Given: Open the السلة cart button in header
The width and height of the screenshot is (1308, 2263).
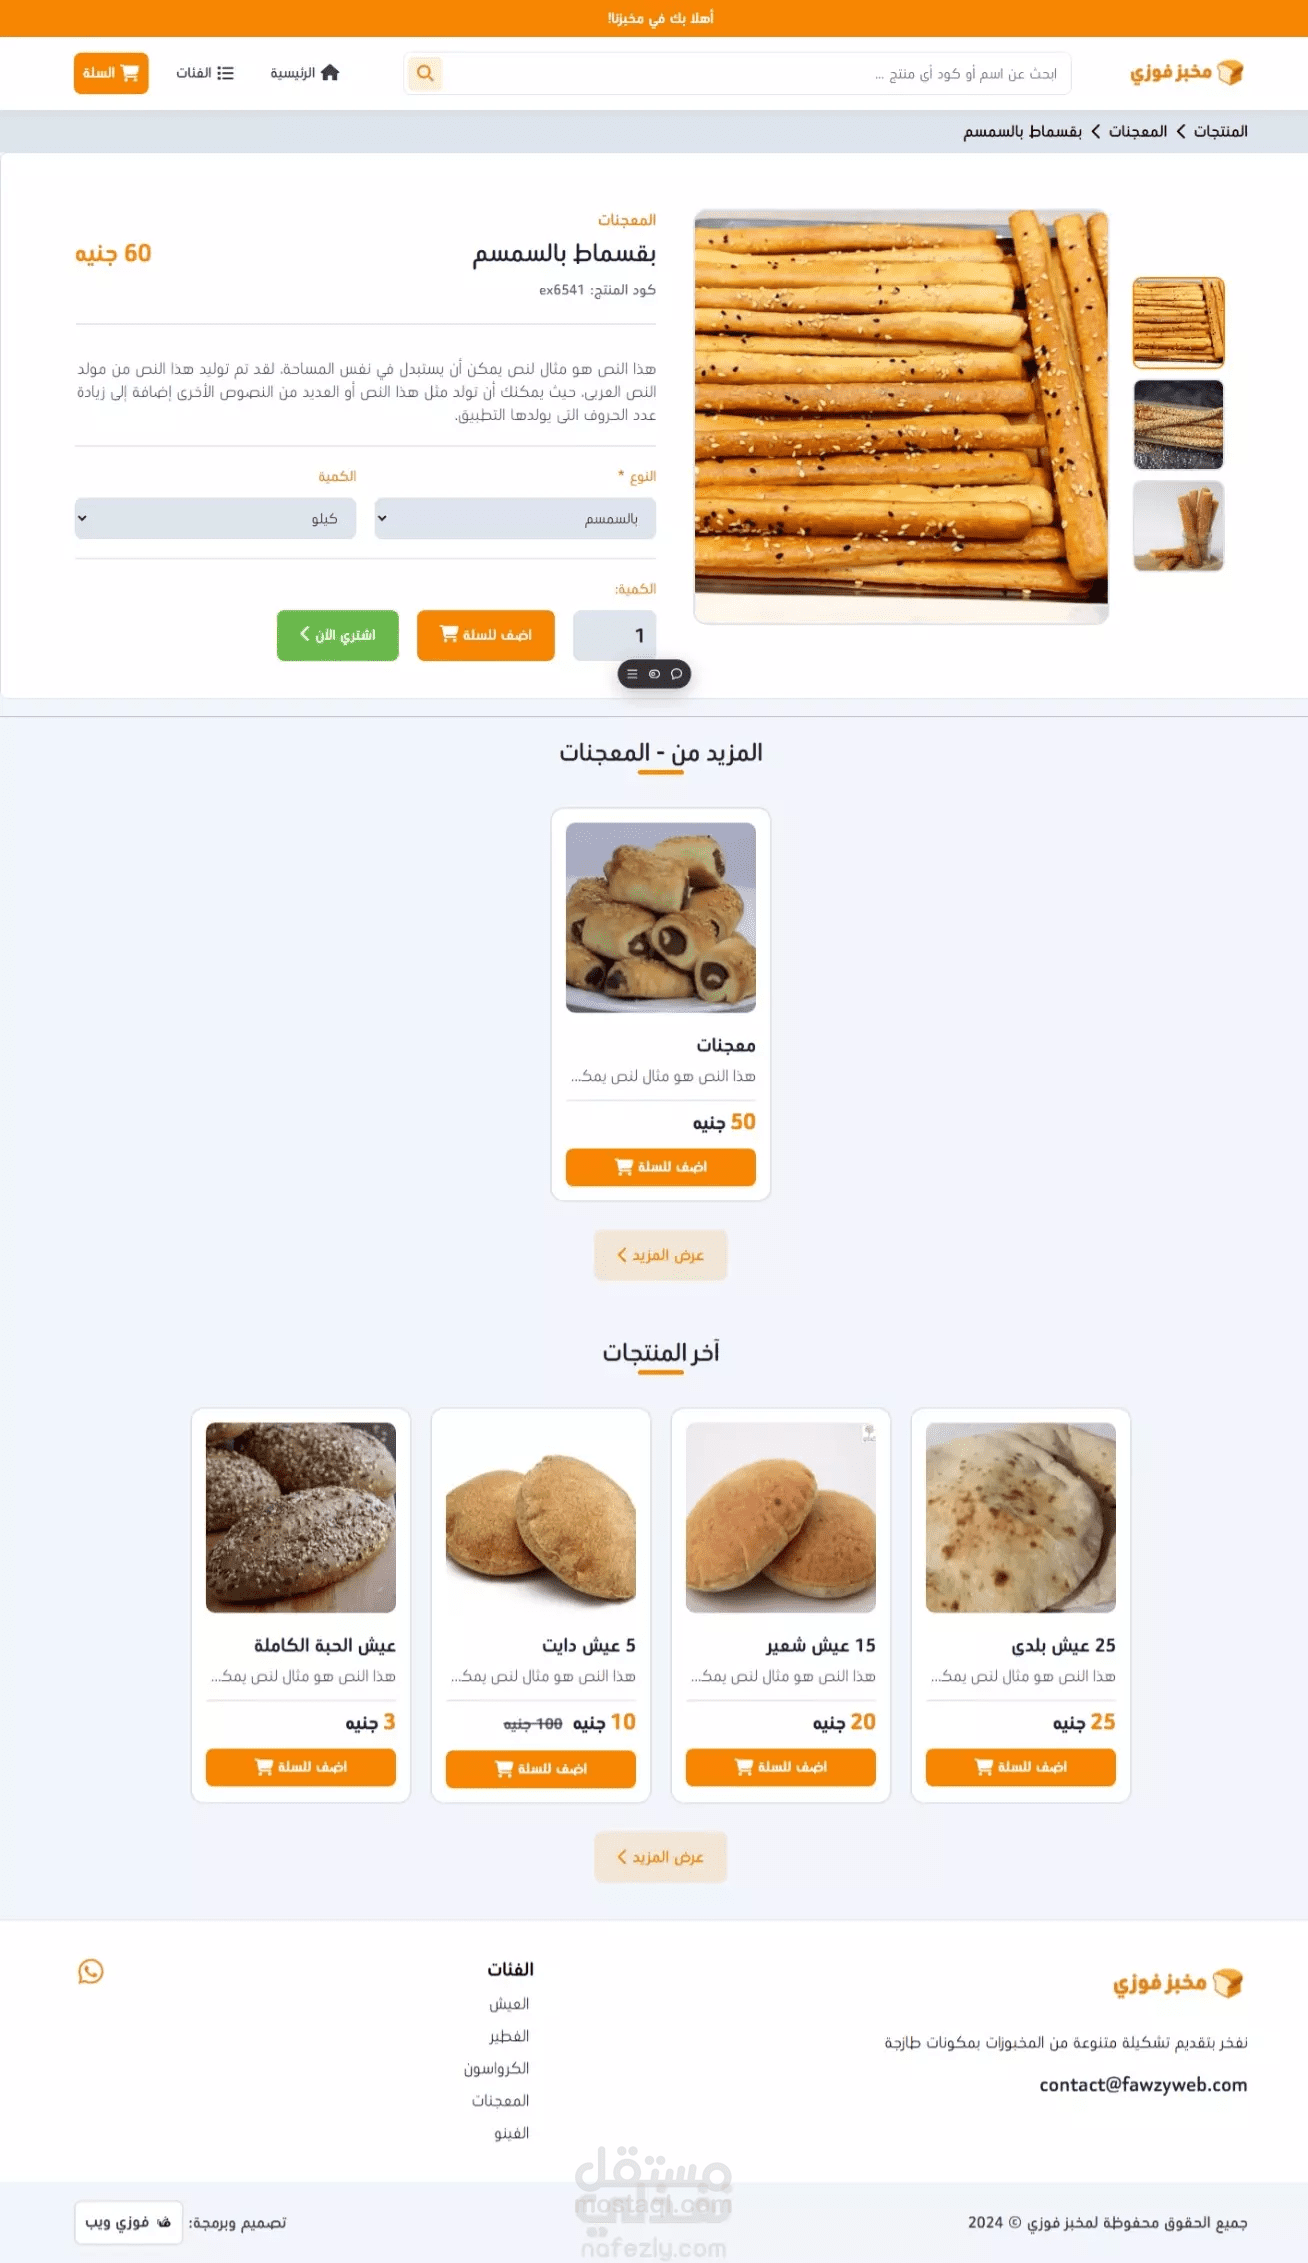Looking at the screenshot, I should [111, 73].
